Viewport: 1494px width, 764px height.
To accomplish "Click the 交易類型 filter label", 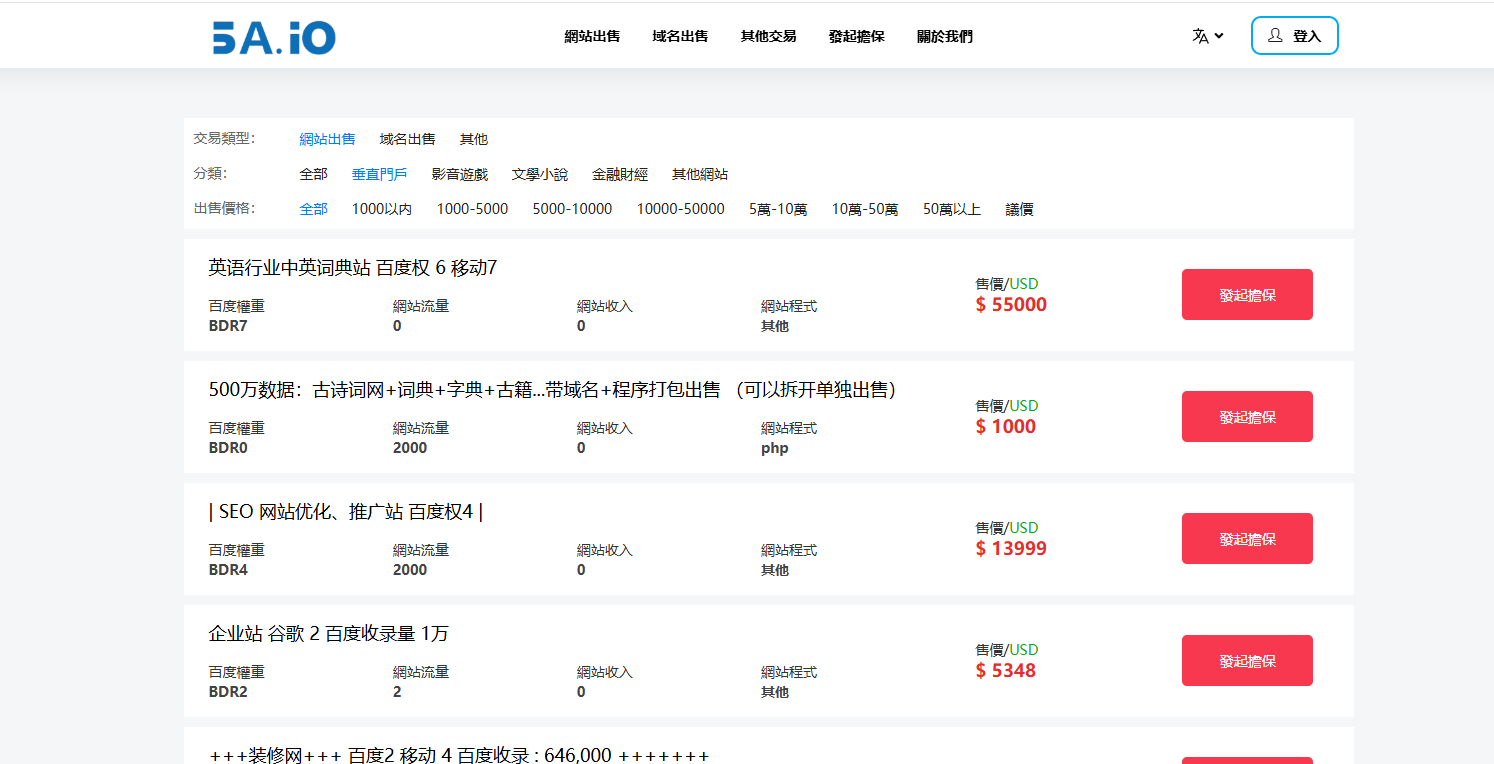I will click(224, 138).
